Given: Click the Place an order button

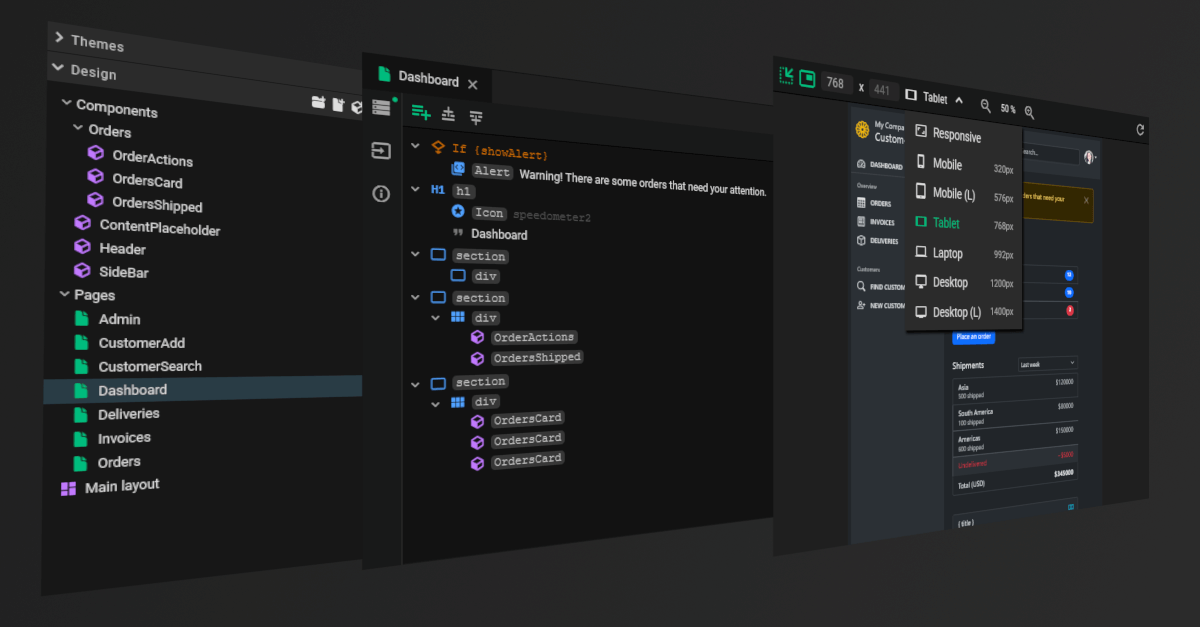Looking at the screenshot, I should coord(973,337).
